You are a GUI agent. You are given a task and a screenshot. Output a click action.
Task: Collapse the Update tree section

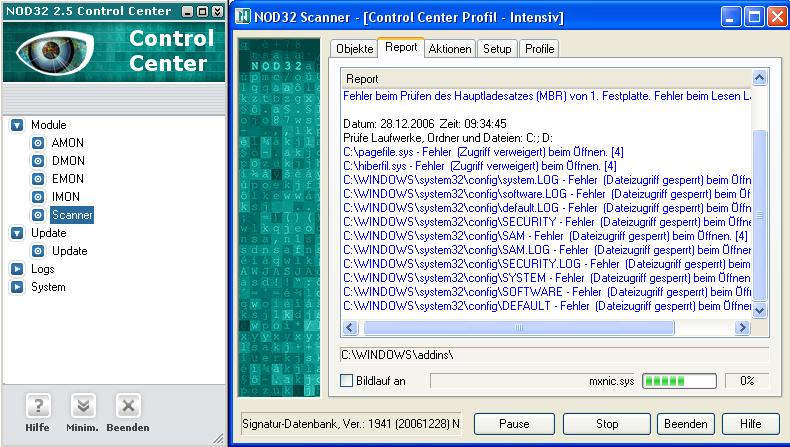coord(17,233)
